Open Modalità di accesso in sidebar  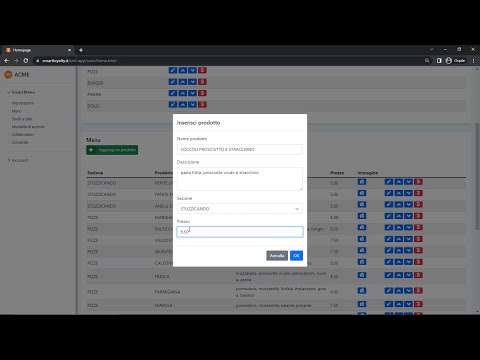point(28,127)
